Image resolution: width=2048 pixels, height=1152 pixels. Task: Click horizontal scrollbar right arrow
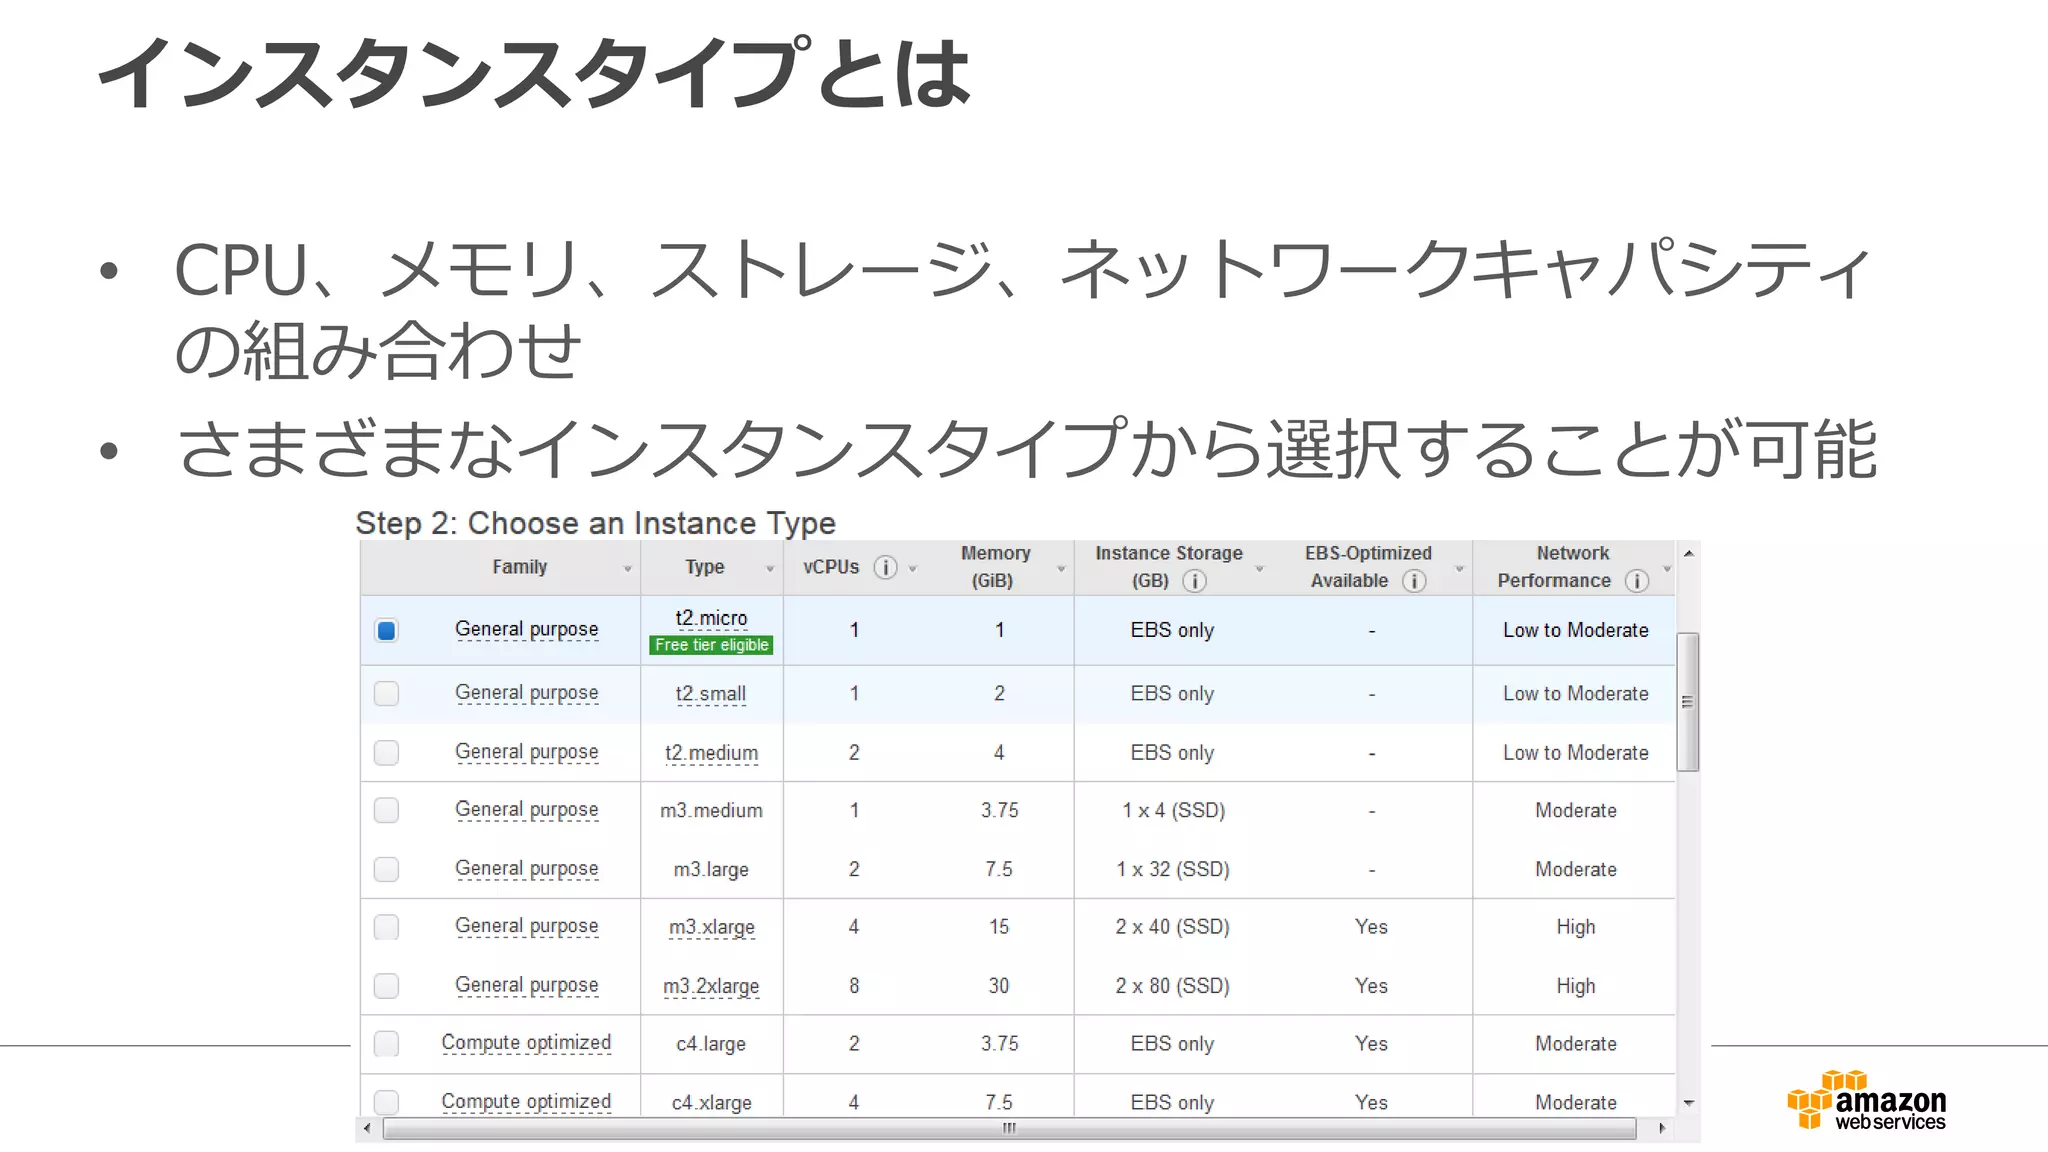1662,1128
